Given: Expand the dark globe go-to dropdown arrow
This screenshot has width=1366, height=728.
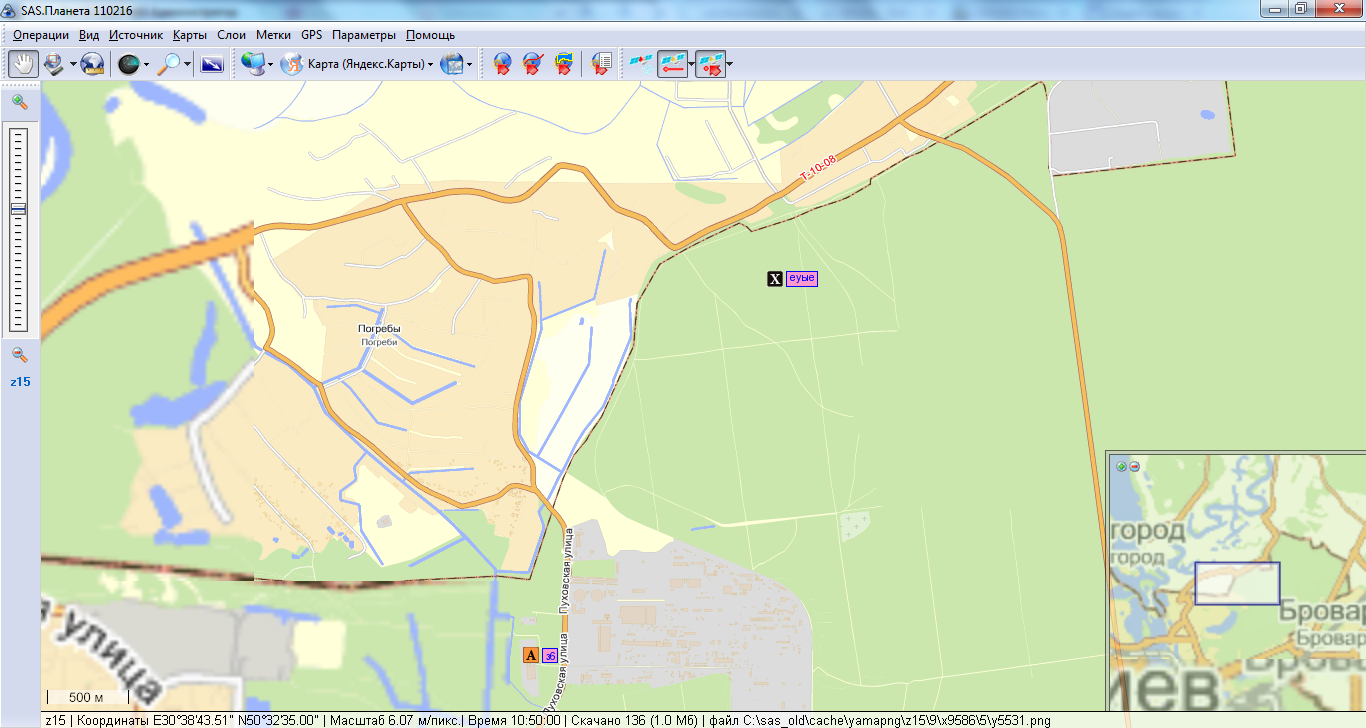Looking at the screenshot, I should click(147, 65).
